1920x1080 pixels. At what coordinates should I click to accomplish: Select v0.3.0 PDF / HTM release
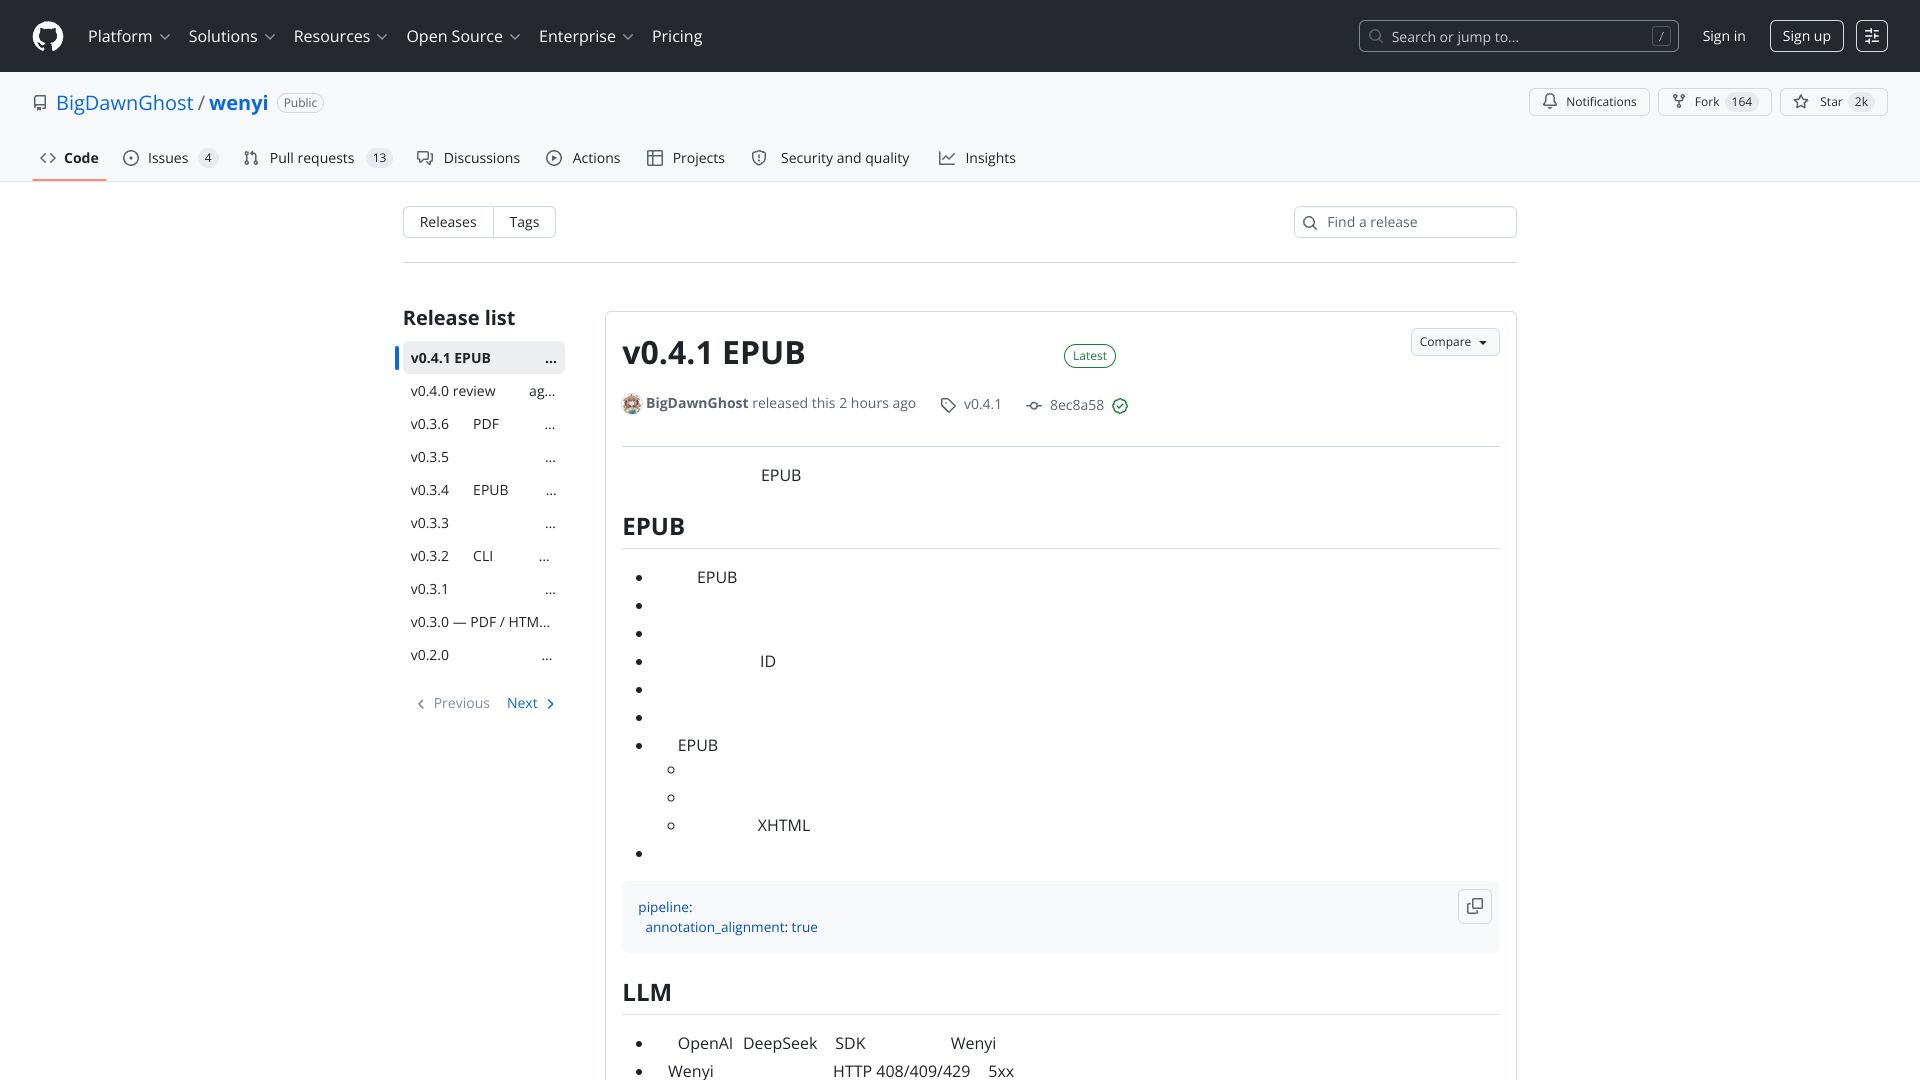pyautogui.click(x=484, y=622)
